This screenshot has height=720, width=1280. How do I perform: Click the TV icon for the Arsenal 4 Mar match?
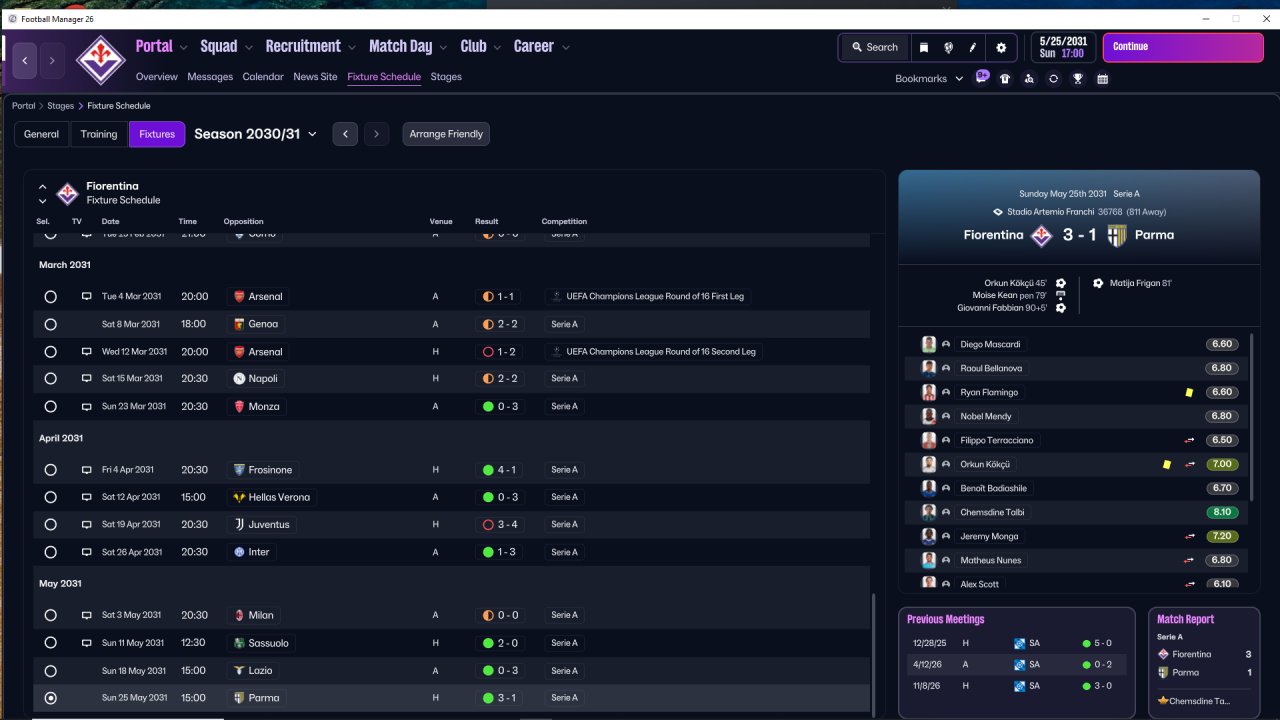coord(86,297)
